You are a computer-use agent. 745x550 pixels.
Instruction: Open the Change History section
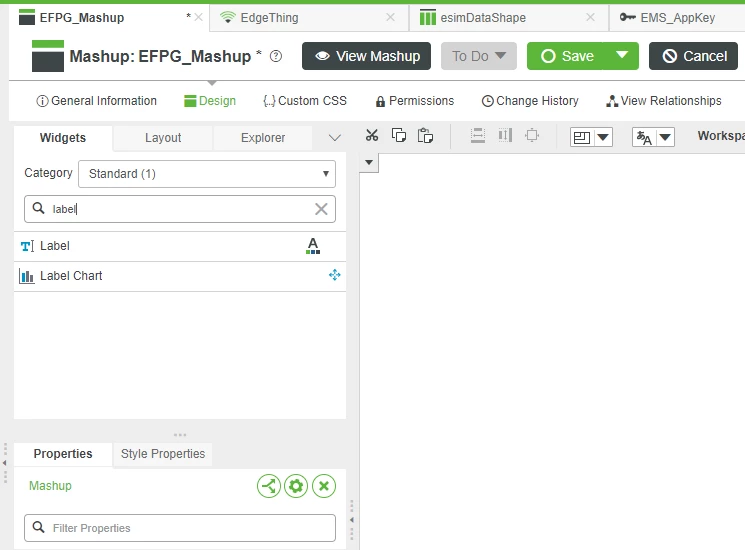pos(530,101)
